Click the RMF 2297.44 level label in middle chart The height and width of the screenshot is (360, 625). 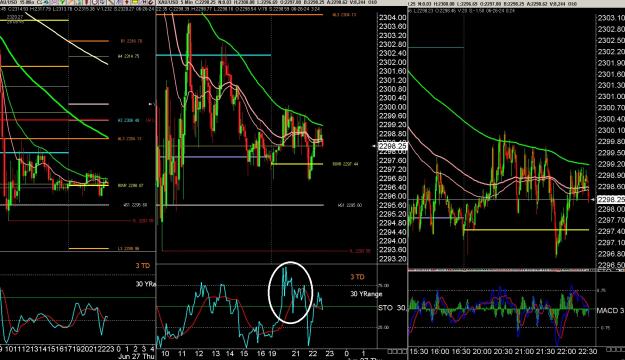point(345,164)
